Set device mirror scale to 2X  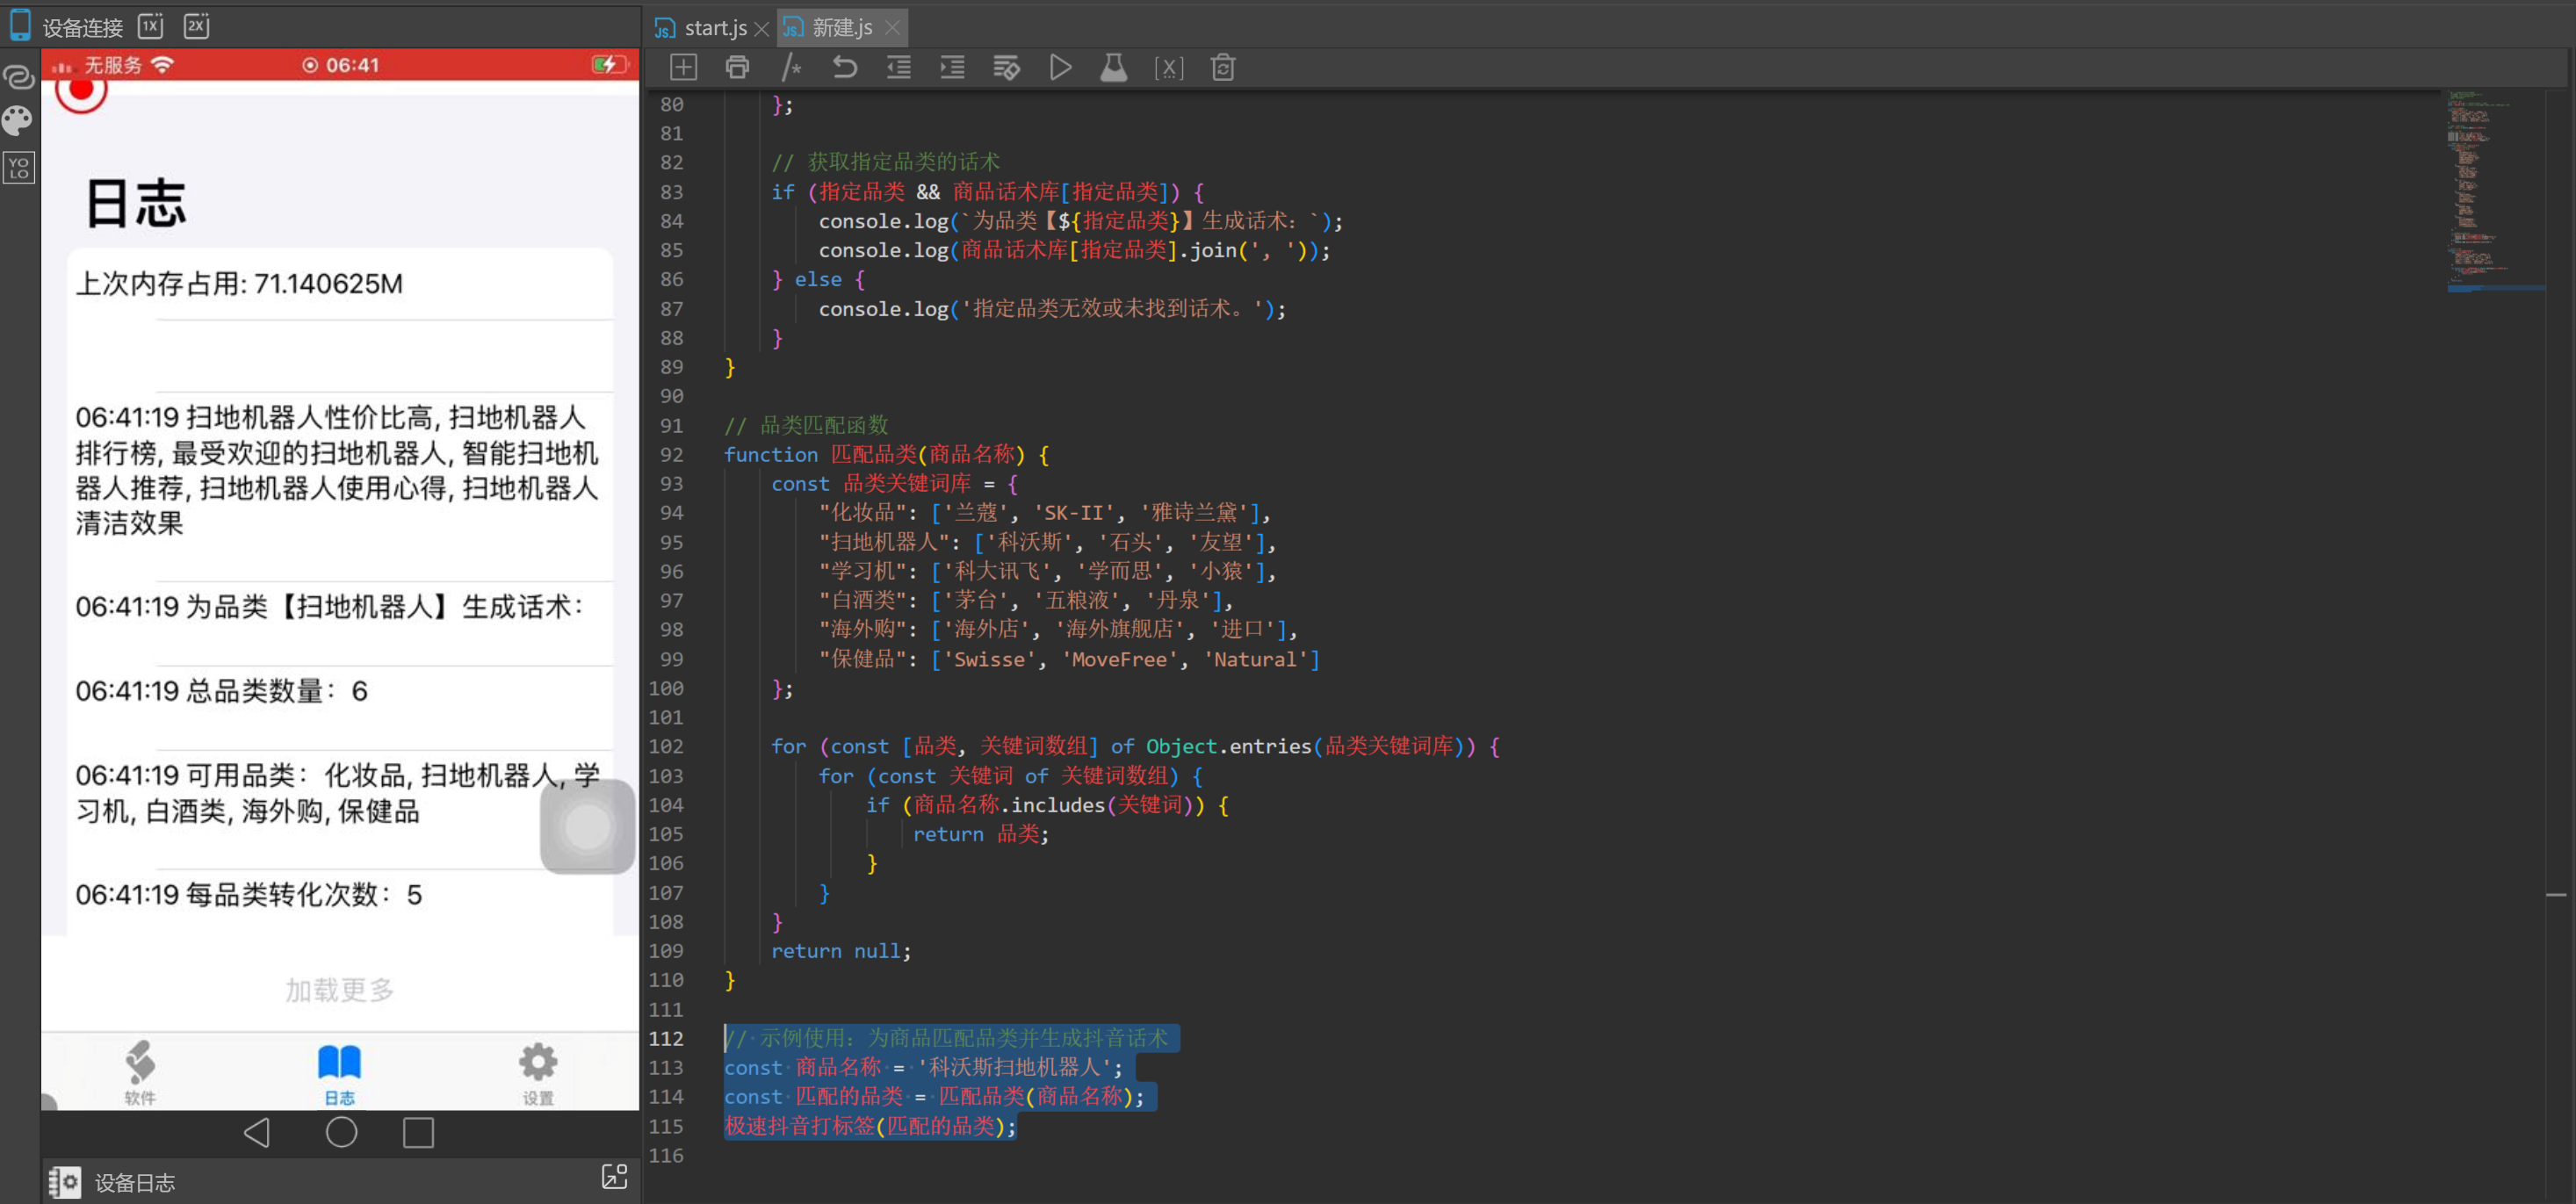click(197, 26)
